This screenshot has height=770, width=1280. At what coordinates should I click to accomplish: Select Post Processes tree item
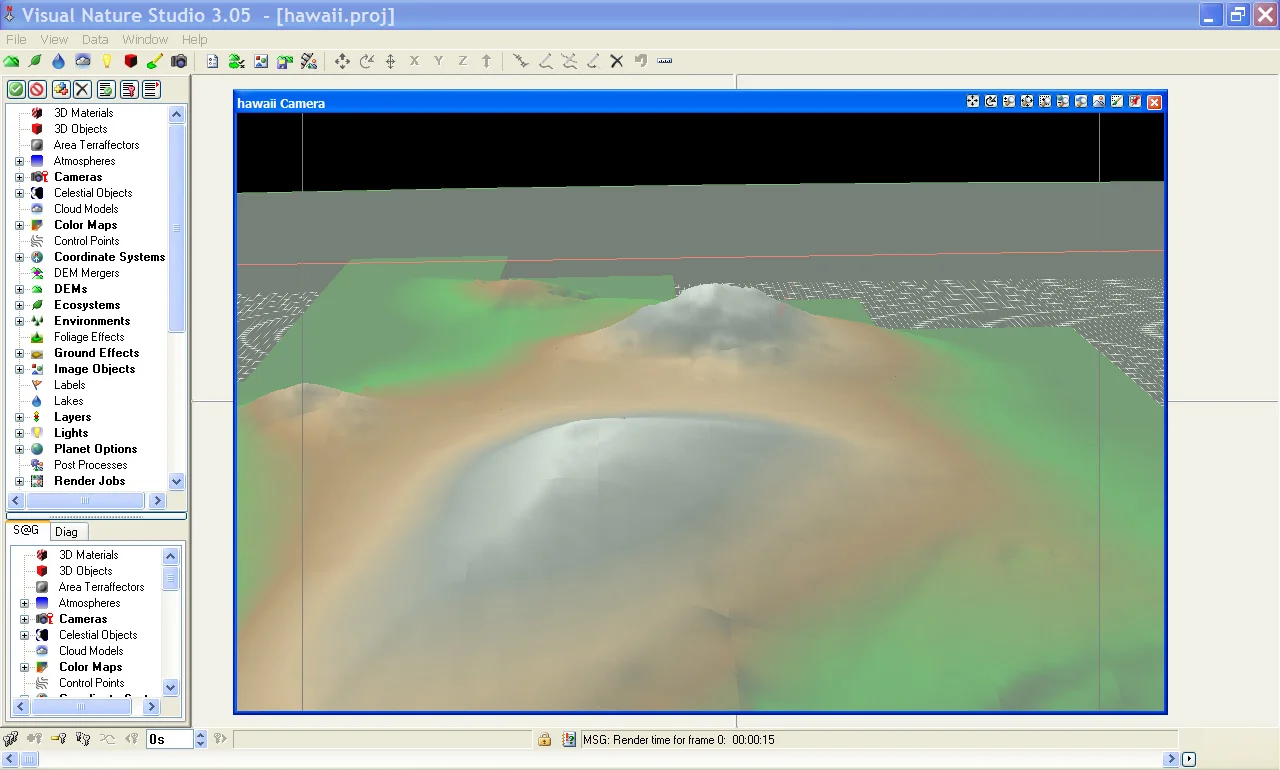coord(90,465)
